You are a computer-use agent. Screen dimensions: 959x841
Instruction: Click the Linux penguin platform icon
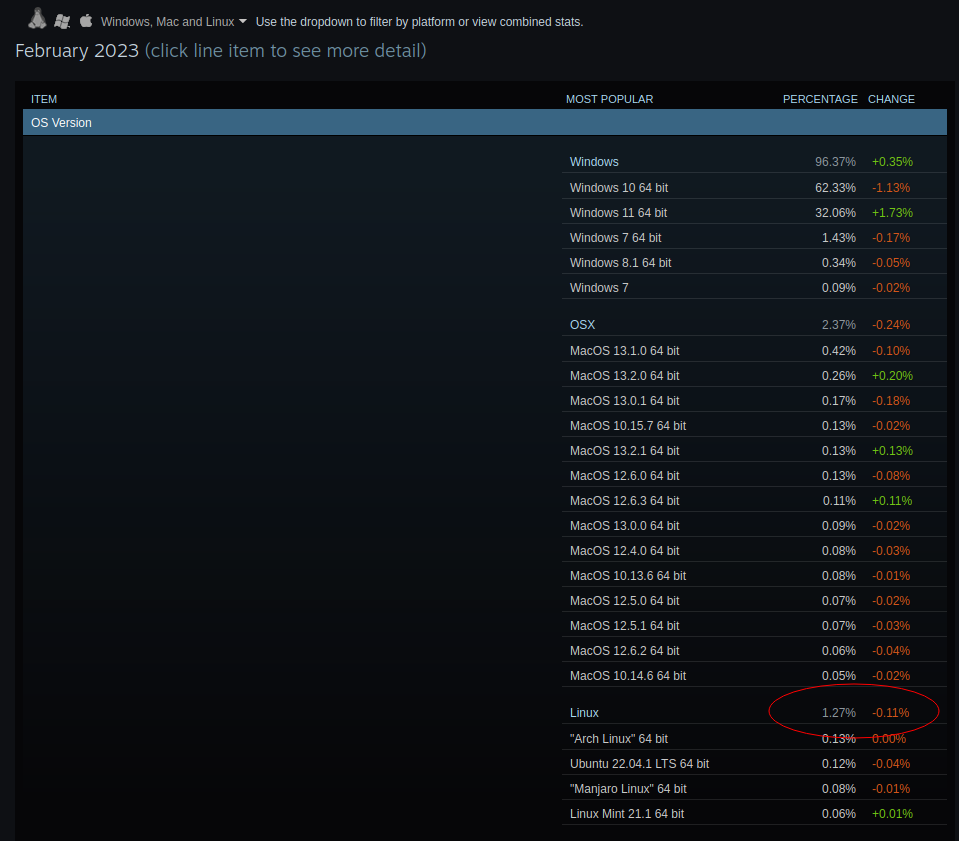(x=37, y=19)
